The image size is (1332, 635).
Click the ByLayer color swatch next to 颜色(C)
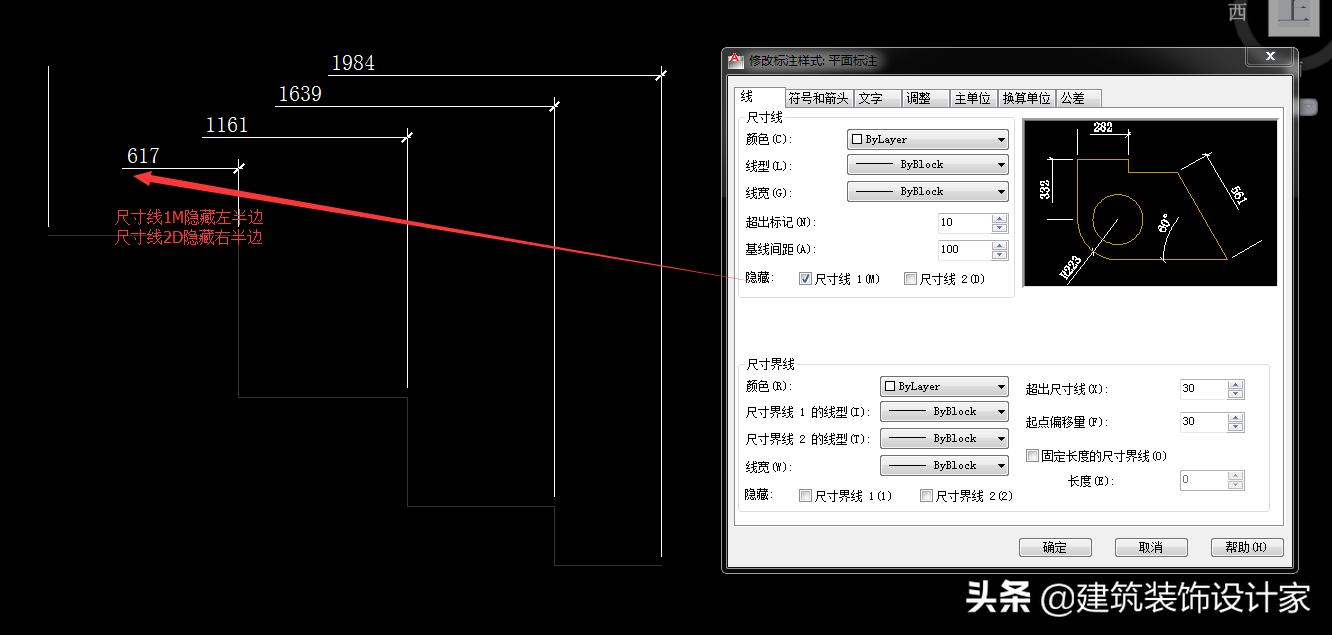857,139
